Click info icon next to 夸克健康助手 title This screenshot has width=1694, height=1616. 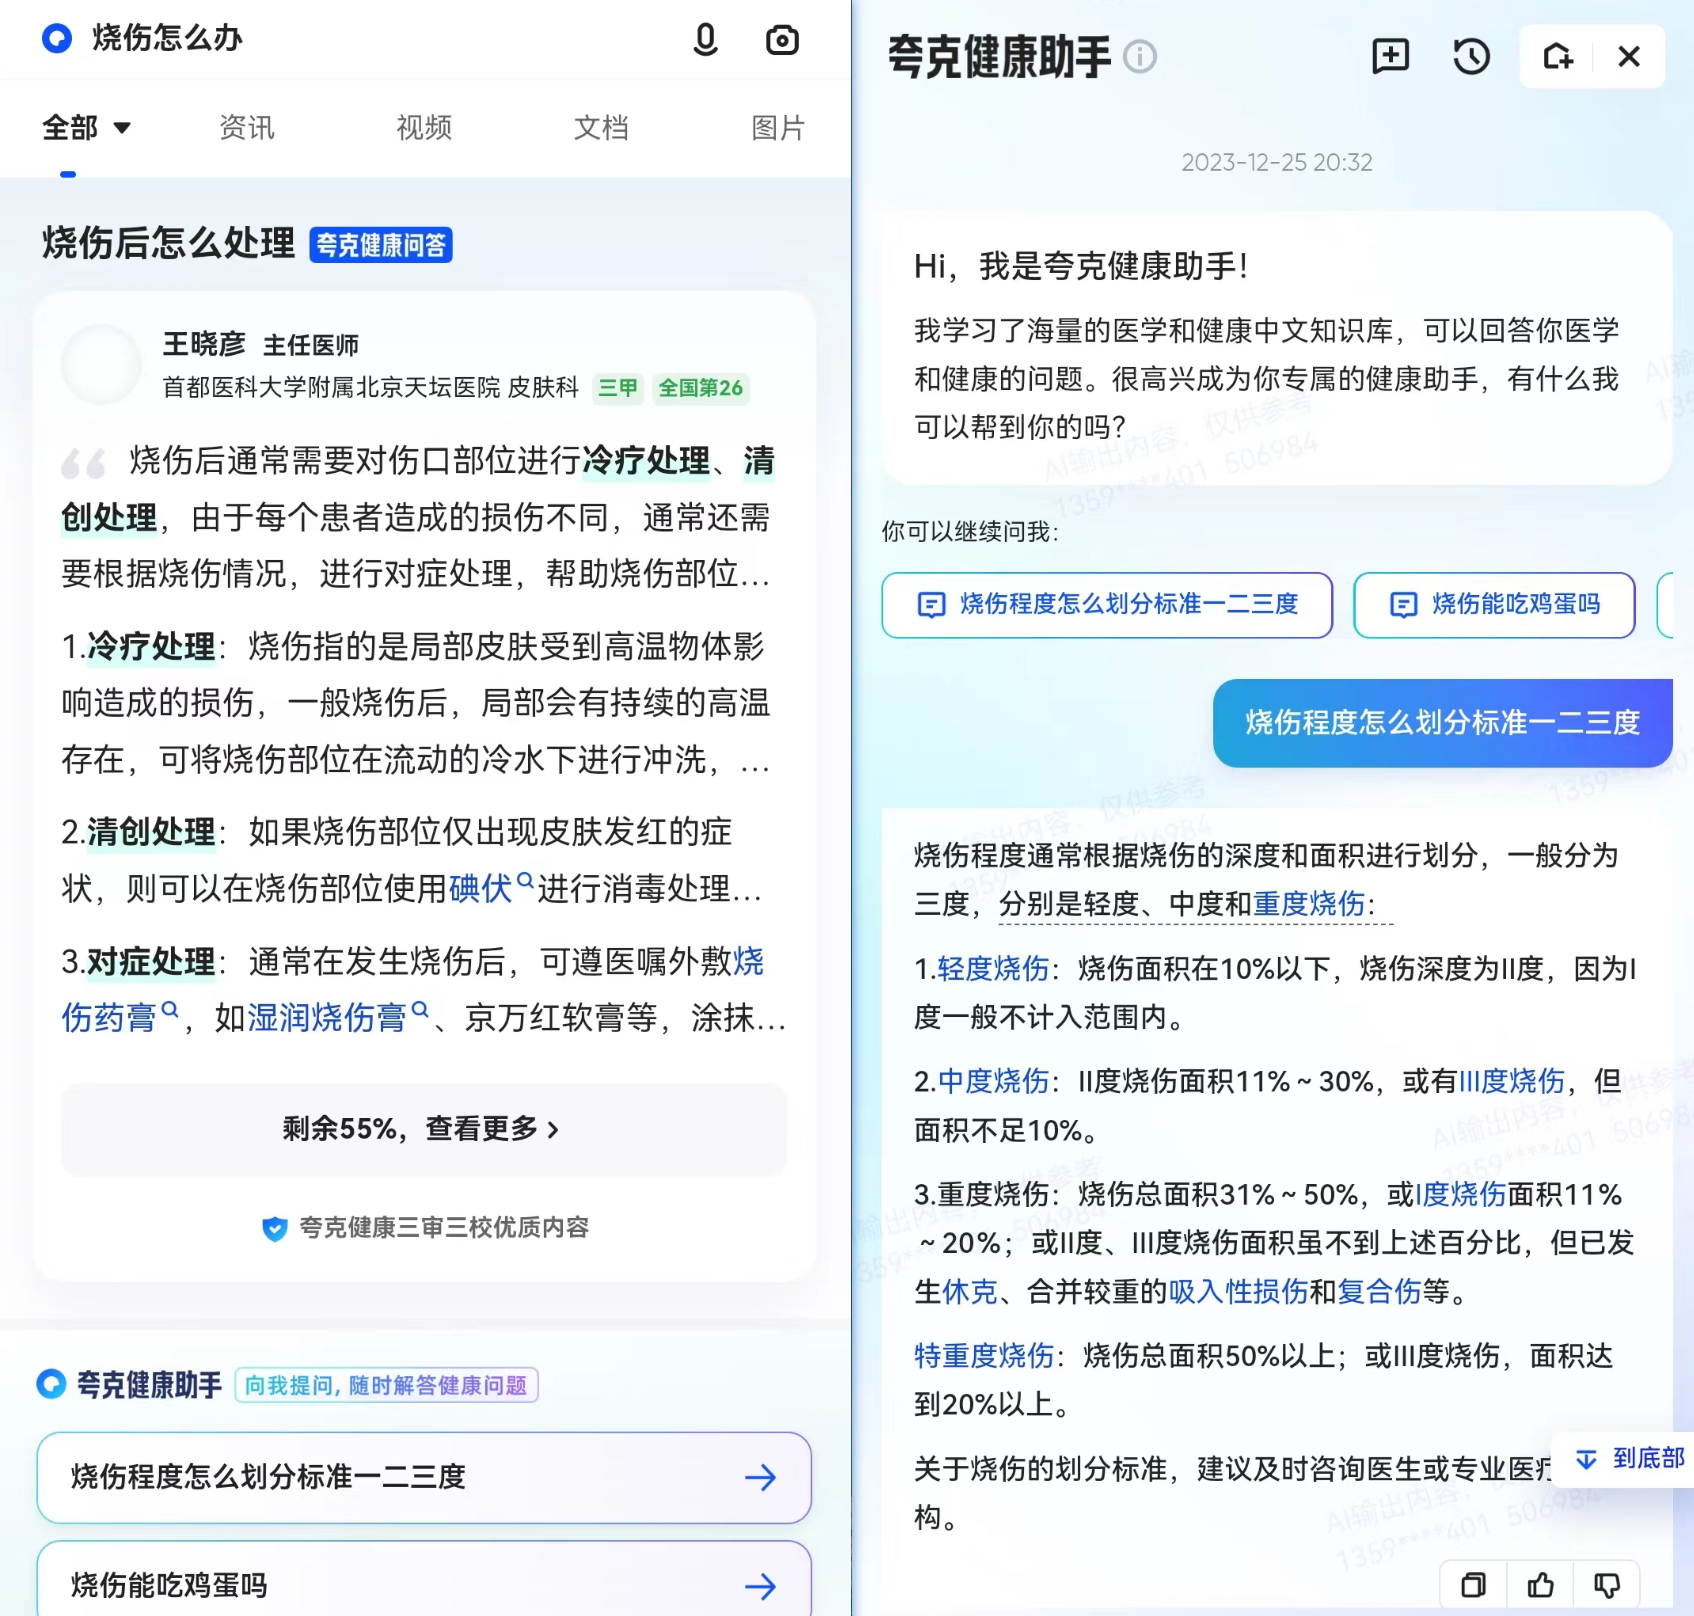[1140, 56]
